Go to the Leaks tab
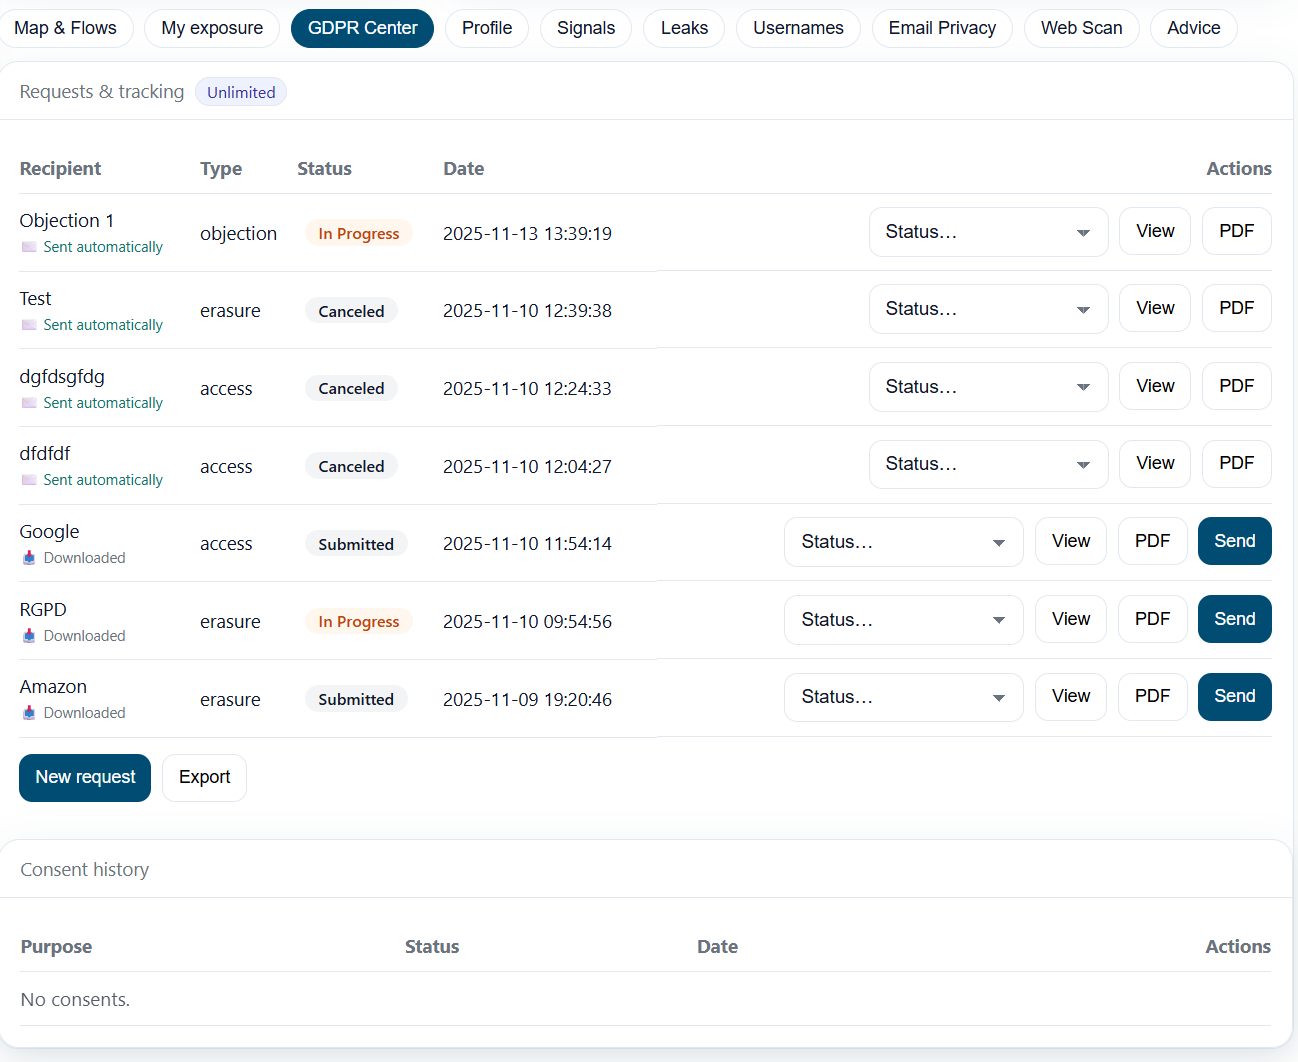Image resolution: width=1298 pixels, height=1062 pixels. (x=684, y=28)
